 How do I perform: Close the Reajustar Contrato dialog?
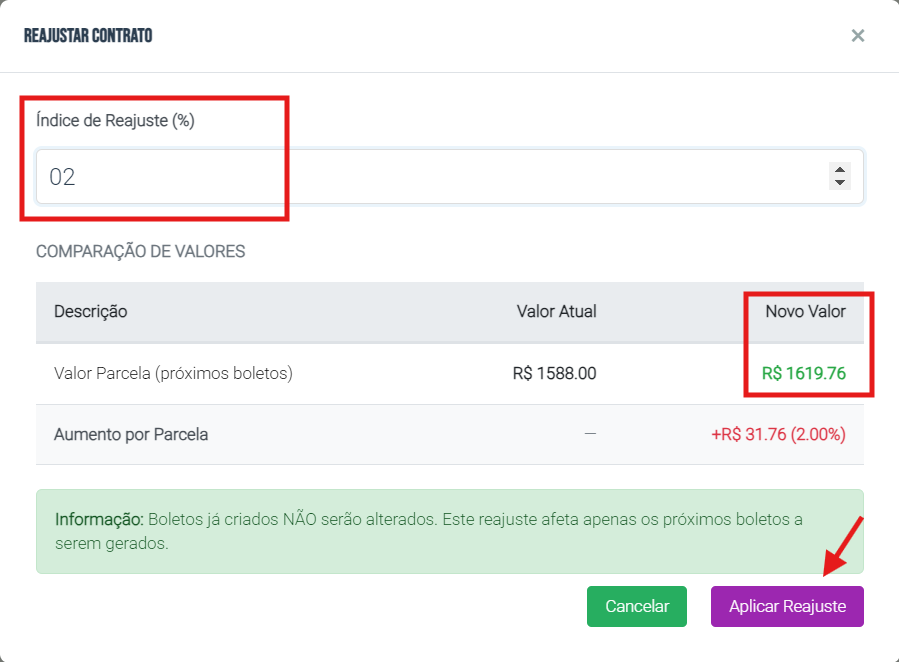click(x=857, y=36)
